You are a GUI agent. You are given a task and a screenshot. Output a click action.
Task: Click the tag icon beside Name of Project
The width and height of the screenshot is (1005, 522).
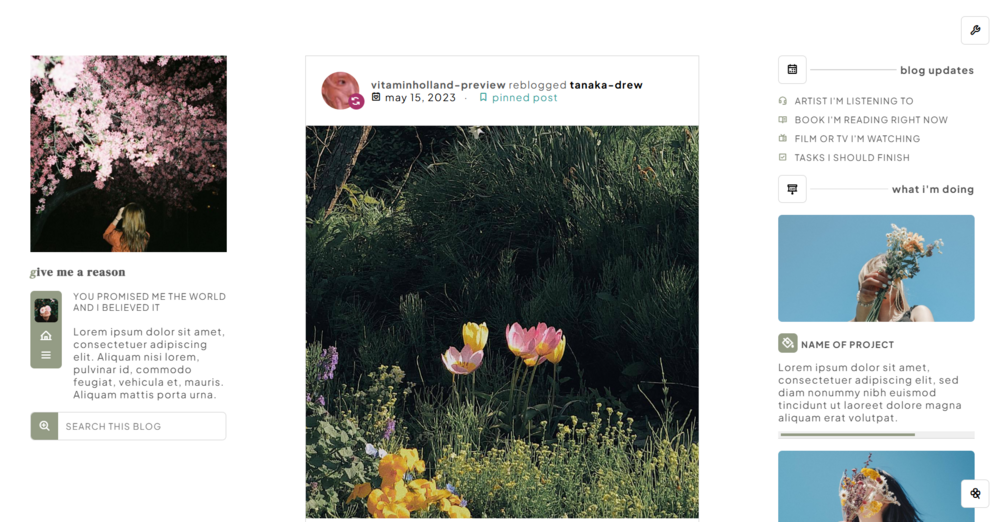(788, 343)
